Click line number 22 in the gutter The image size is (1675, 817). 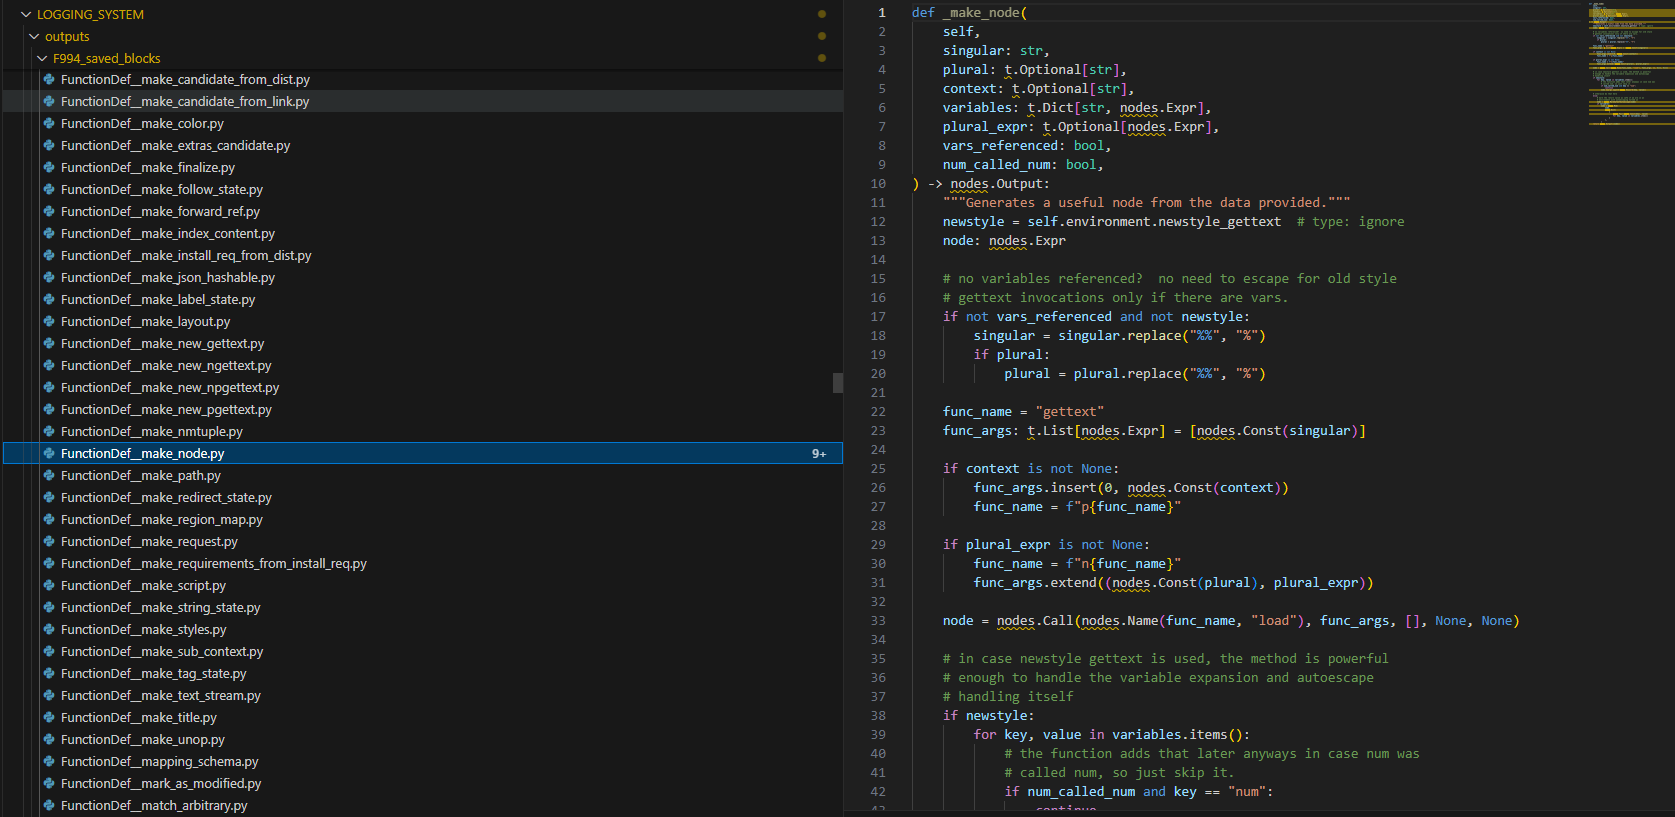tap(878, 412)
